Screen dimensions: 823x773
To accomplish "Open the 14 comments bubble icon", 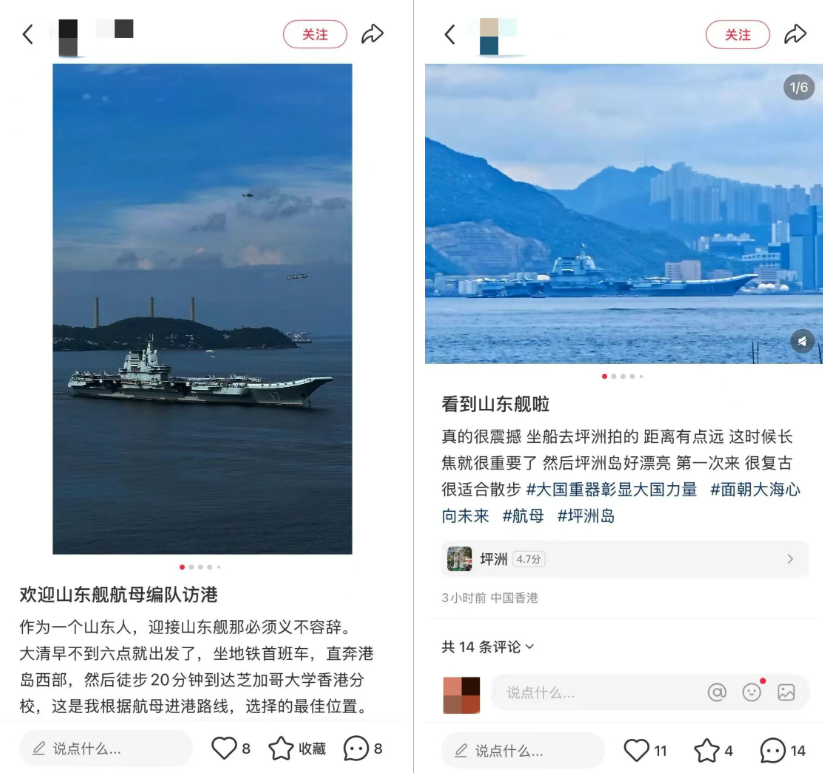I will 773,750.
